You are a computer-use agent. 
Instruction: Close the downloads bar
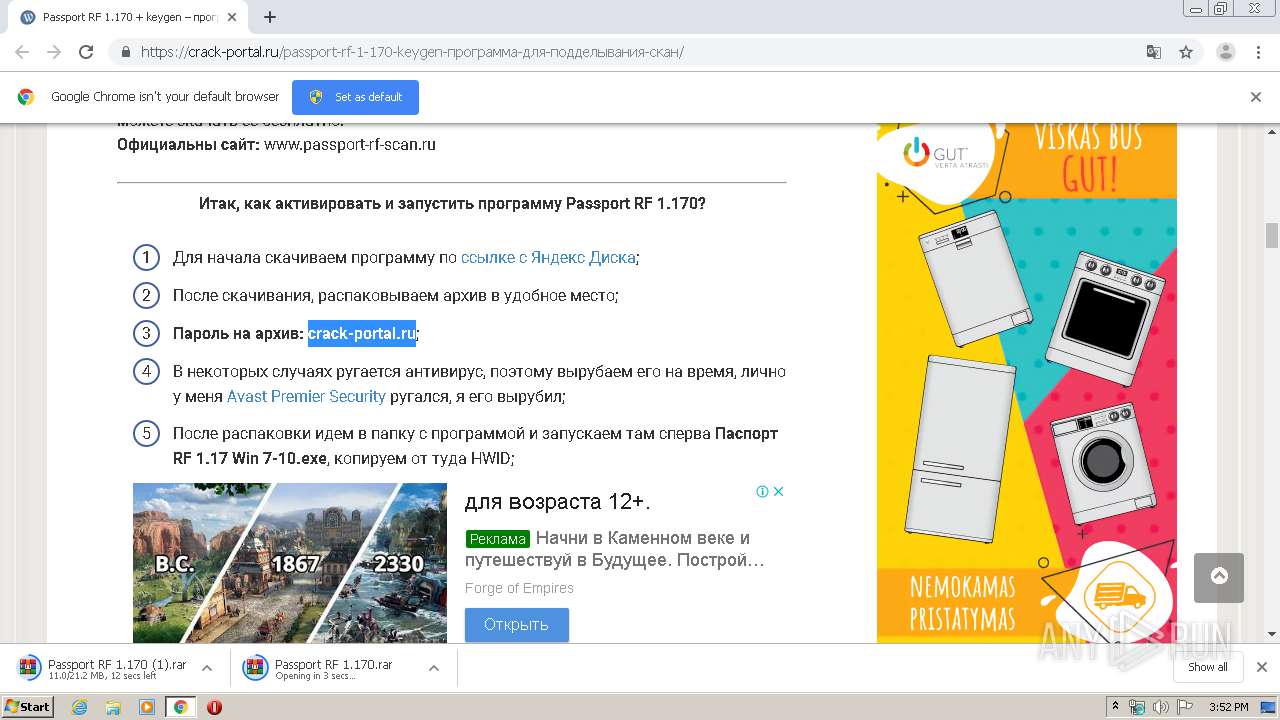coord(1261,667)
